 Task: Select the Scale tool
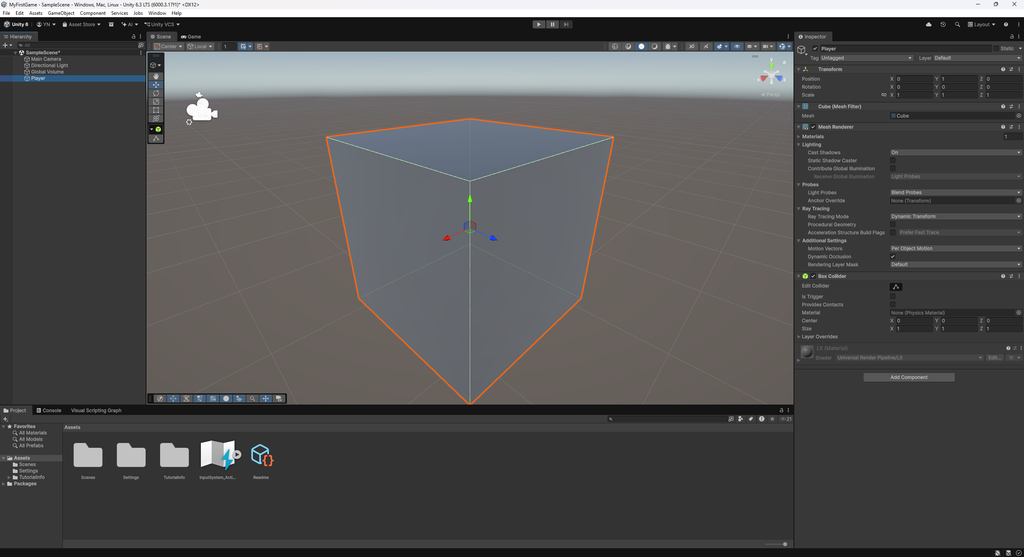[156, 102]
